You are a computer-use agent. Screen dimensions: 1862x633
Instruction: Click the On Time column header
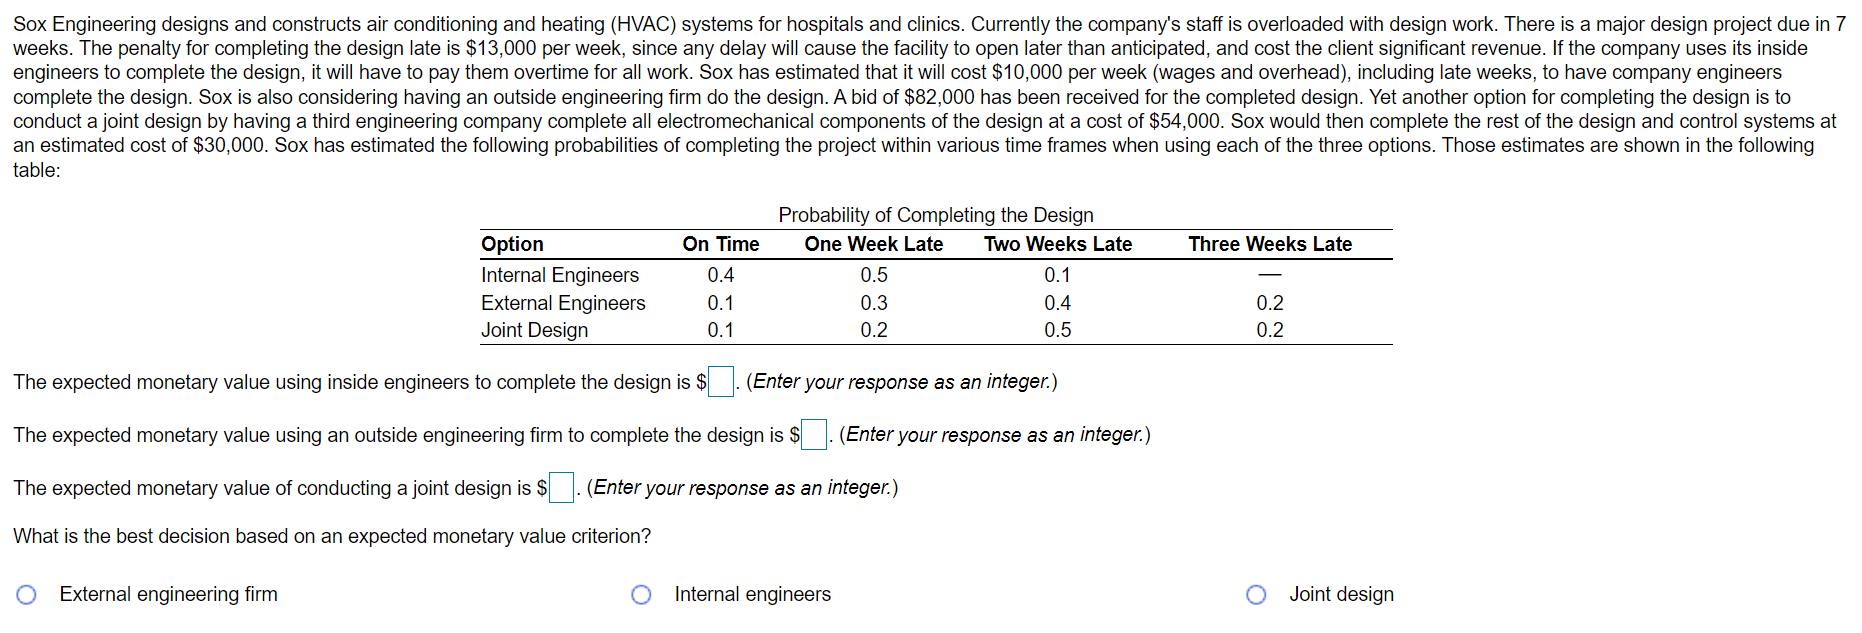(x=720, y=243)
